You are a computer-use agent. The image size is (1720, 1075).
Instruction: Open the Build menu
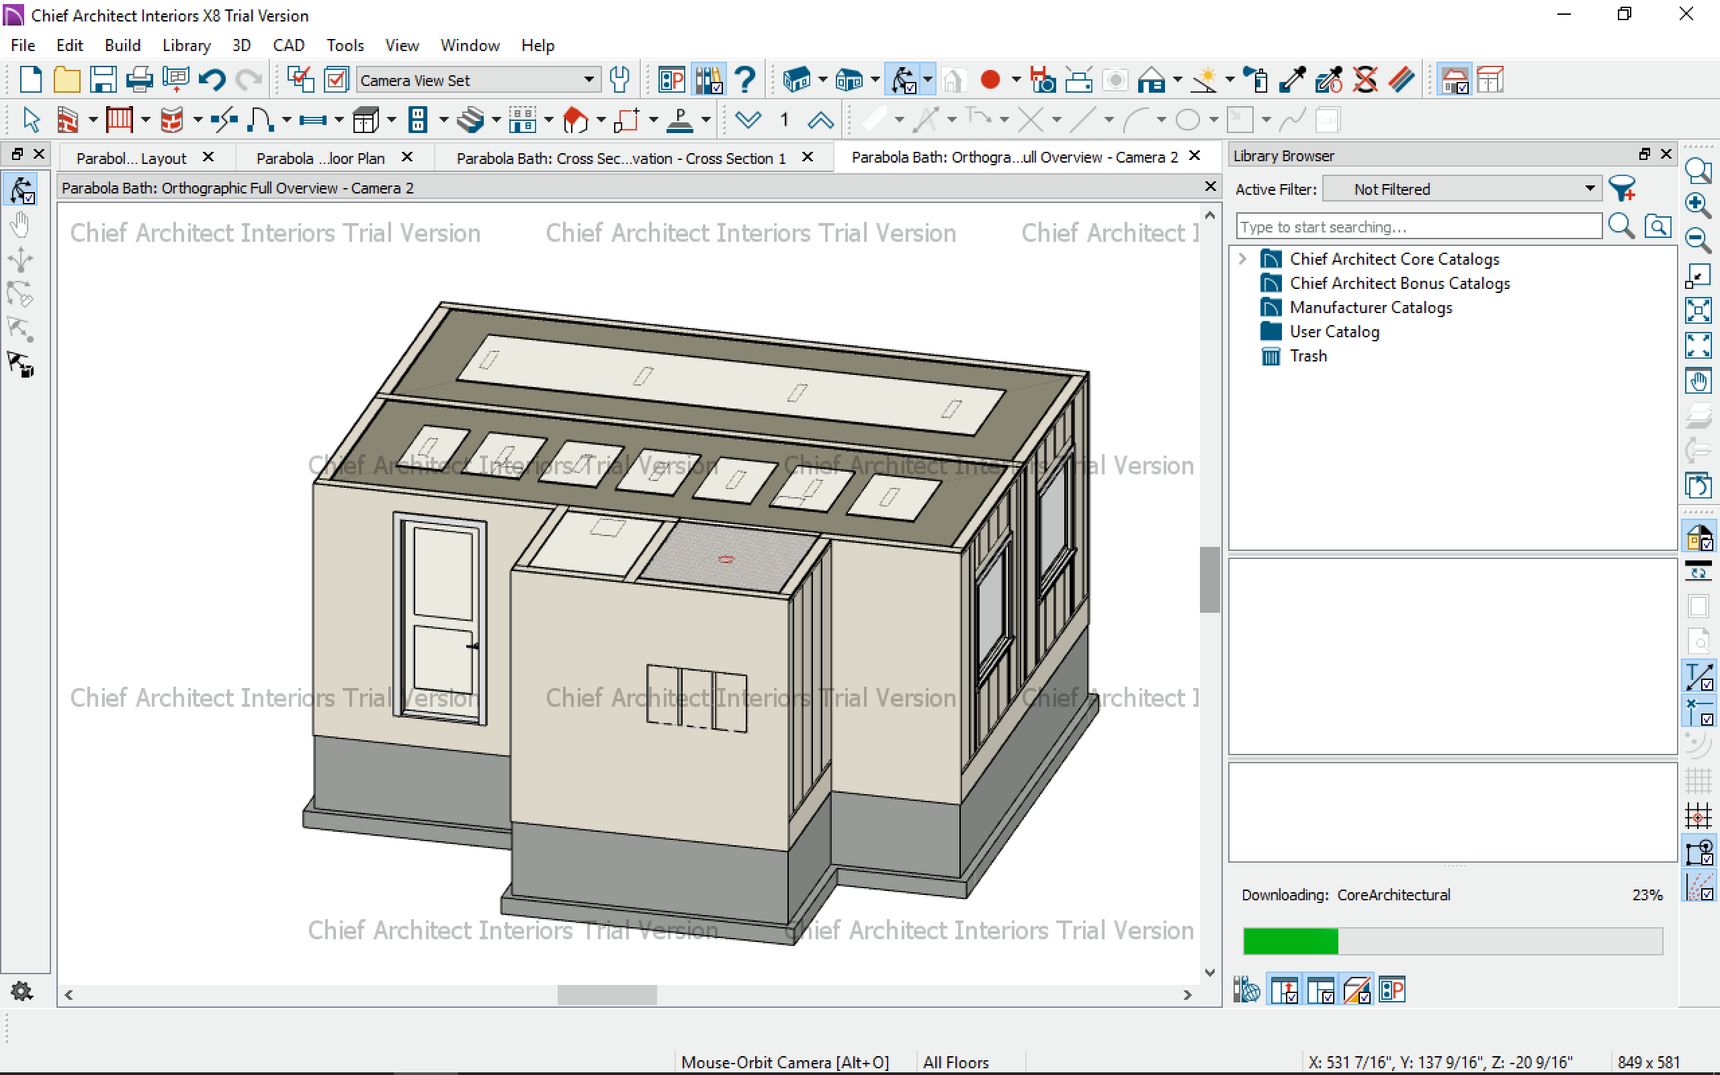pos(123,45)
